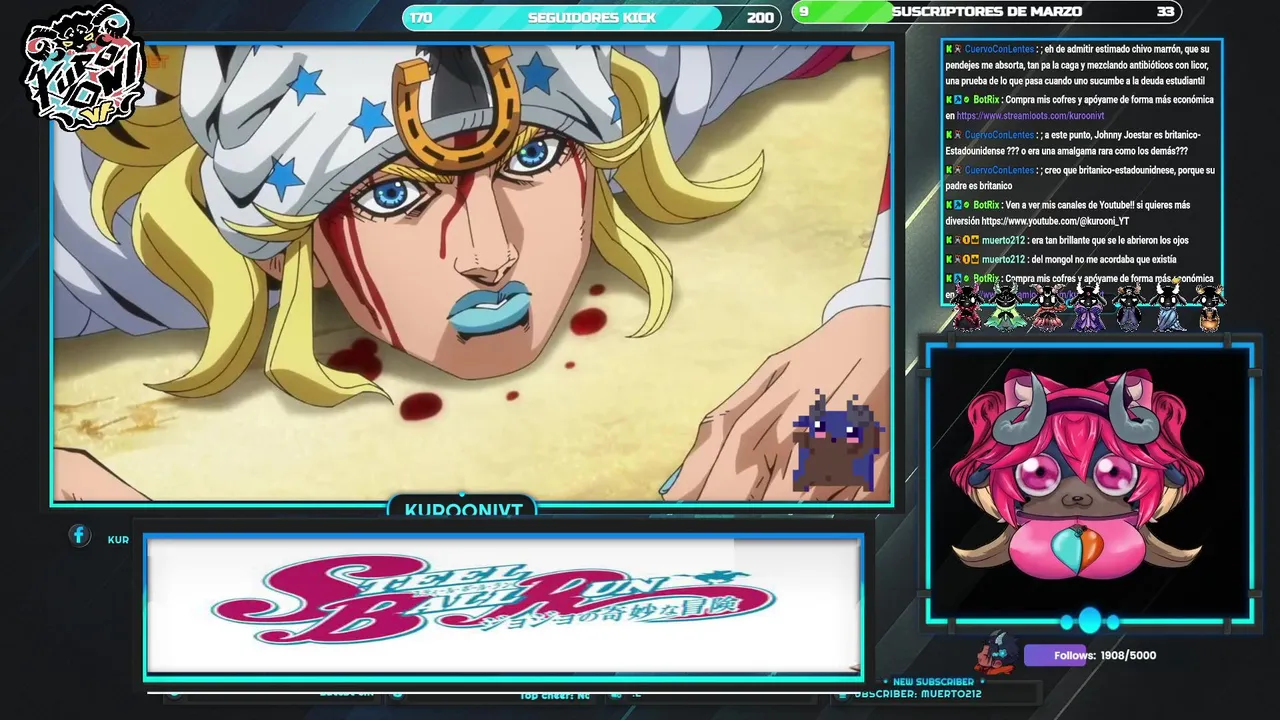Select the light blue-dressed chat avatar sprite
The width and height of the screenshot is (1280, 720).
coord(1169,308)
